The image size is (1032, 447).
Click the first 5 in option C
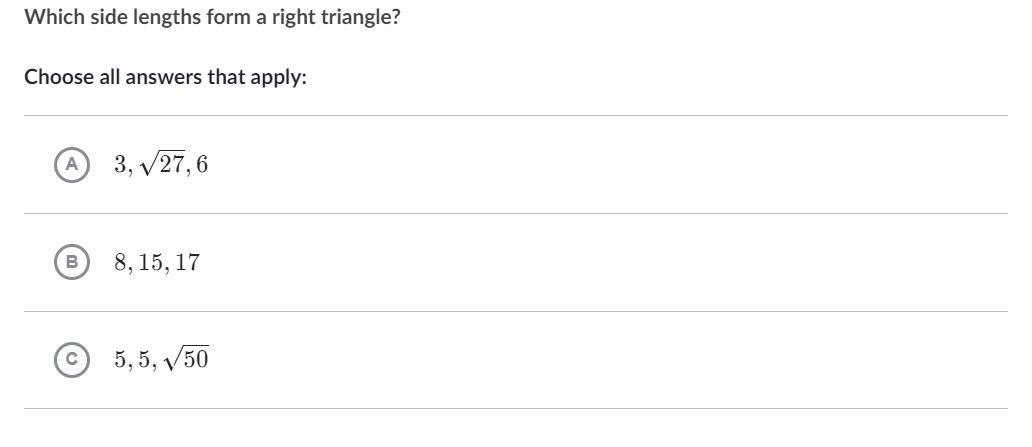120,359
